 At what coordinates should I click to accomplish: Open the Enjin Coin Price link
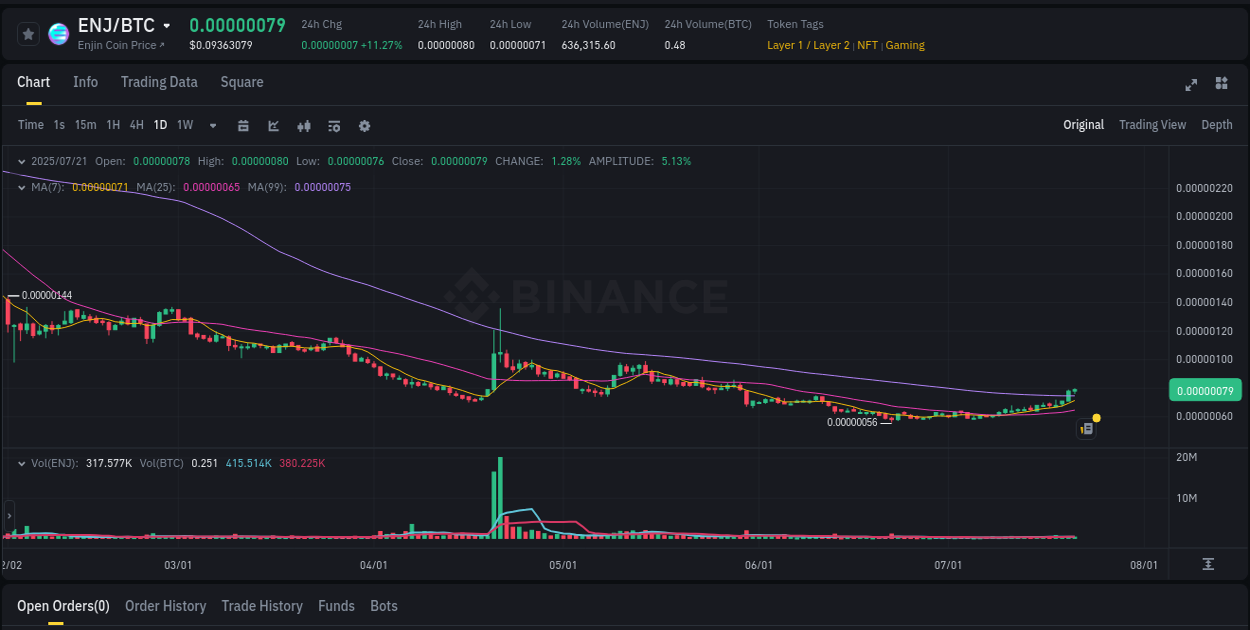click(121, 45)
